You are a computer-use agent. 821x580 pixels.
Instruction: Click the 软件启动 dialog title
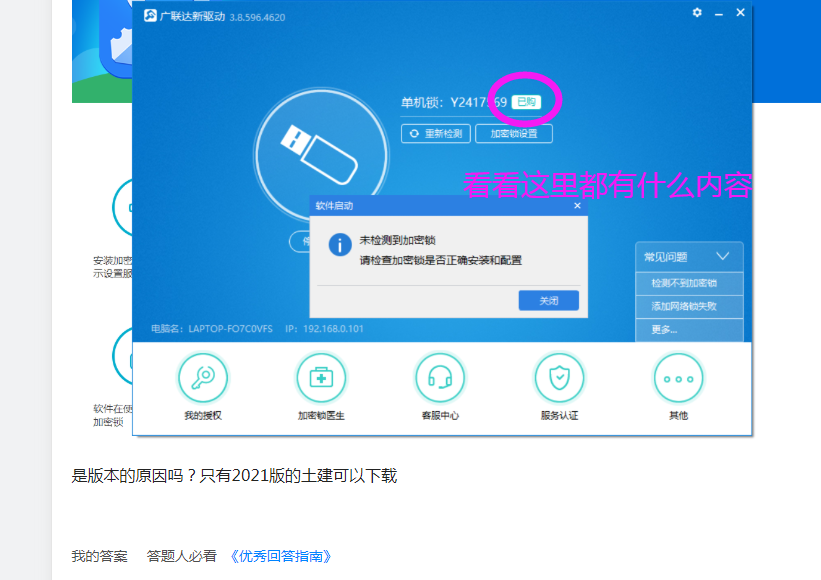pyautogui.click(x=334, y=206)
